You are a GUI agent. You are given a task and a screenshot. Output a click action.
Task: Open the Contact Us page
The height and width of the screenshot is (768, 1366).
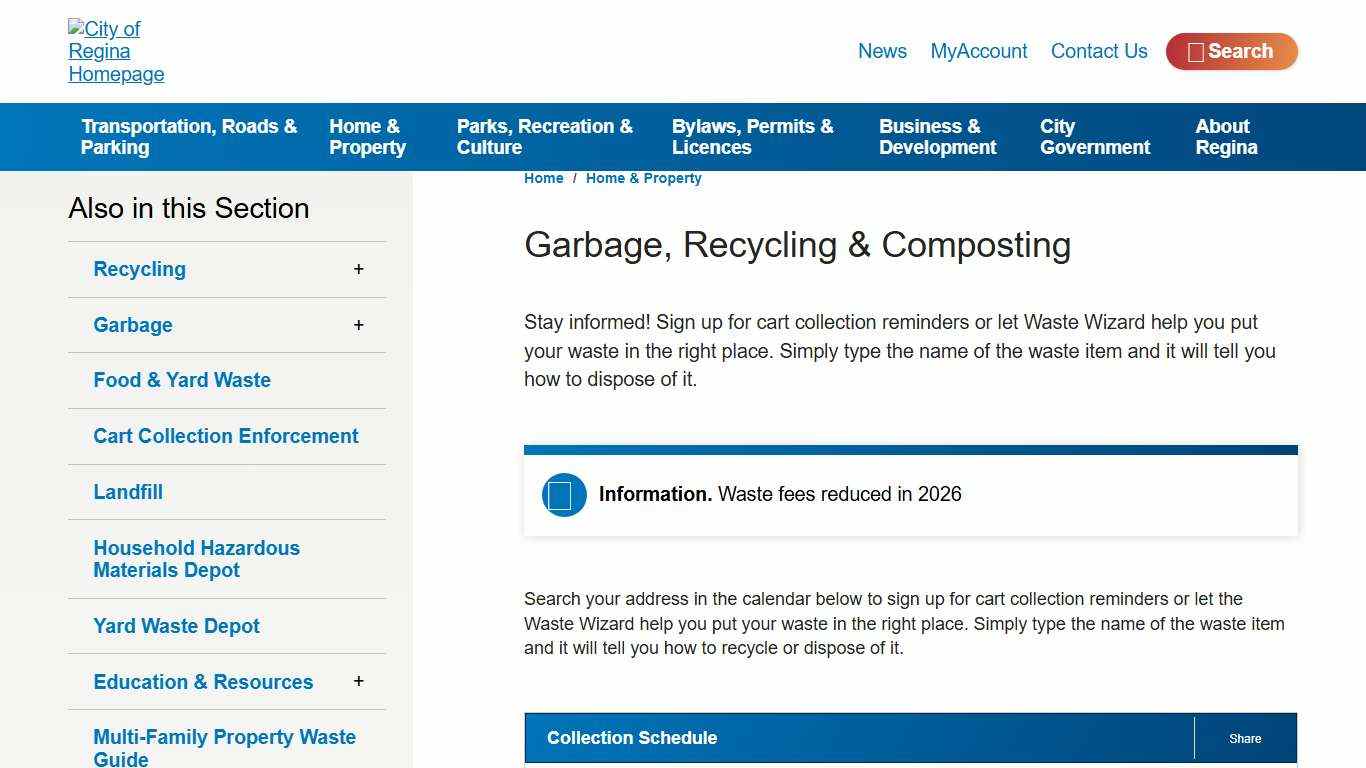click(x=1099, y=51)
